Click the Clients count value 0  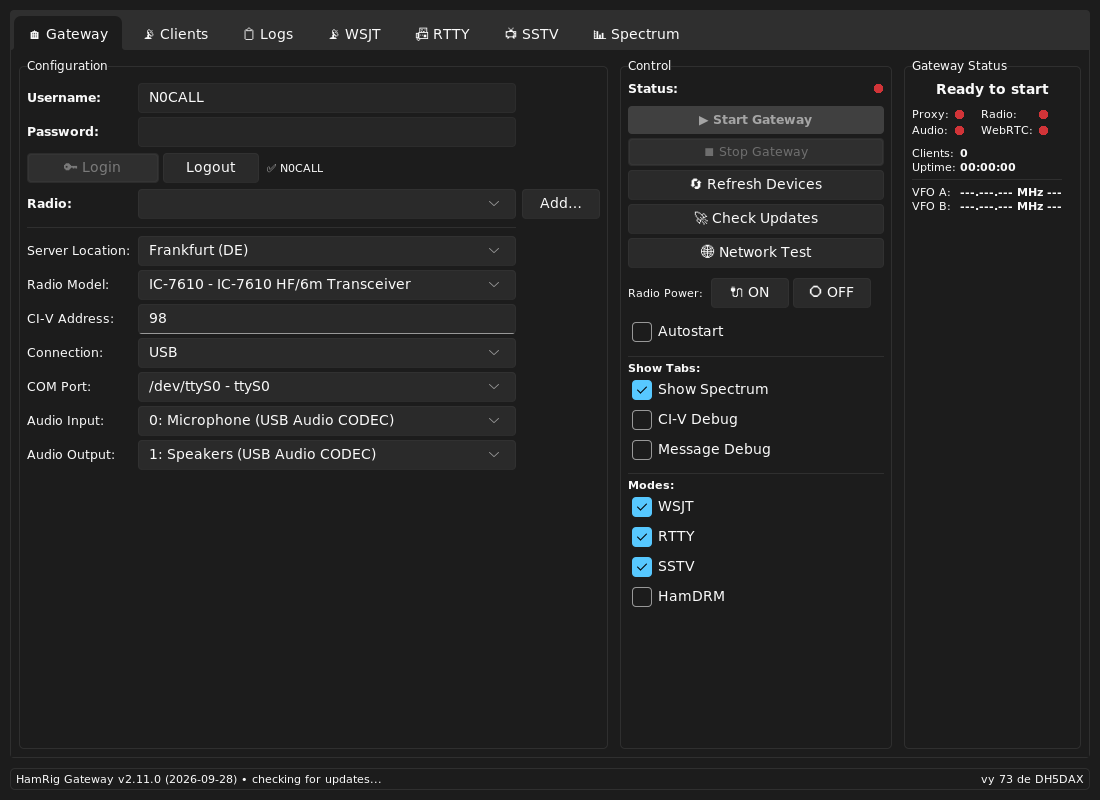point(964,153)
